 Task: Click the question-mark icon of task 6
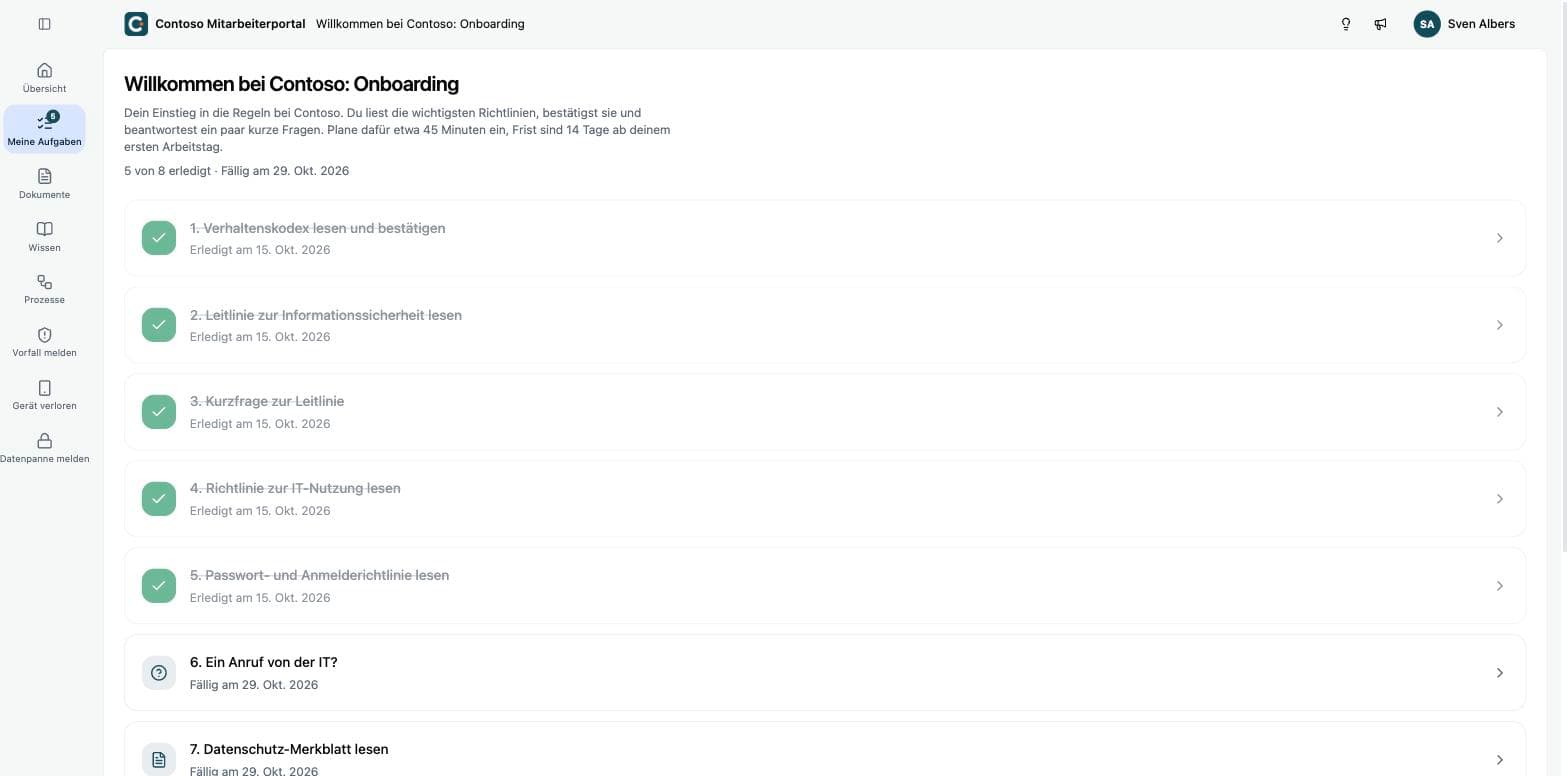(158, 673)
